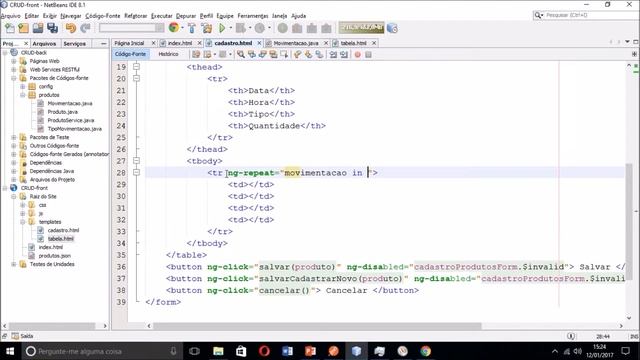Click the Chrome browser selector icon
Viewport: 640px width, 360px height.
(x=174, y=28)
